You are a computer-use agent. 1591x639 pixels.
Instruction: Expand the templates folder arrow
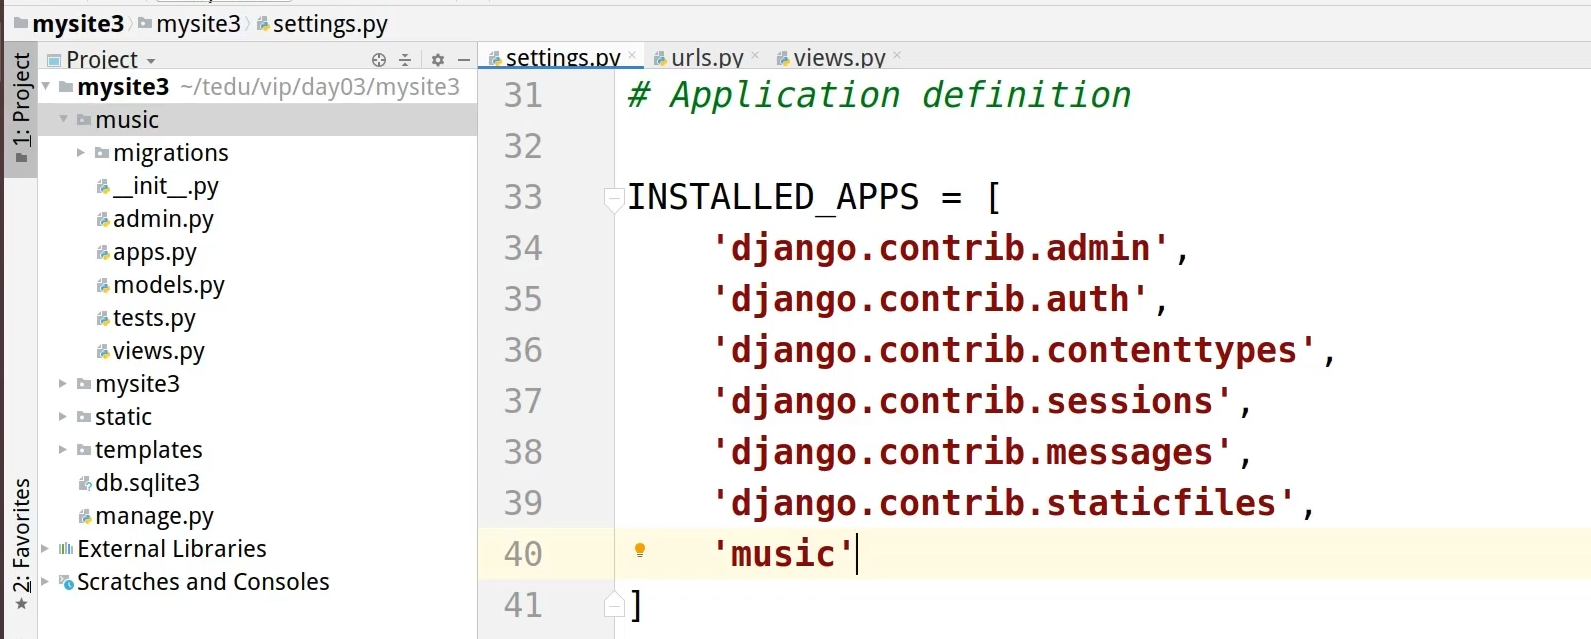tap(63, 450)
